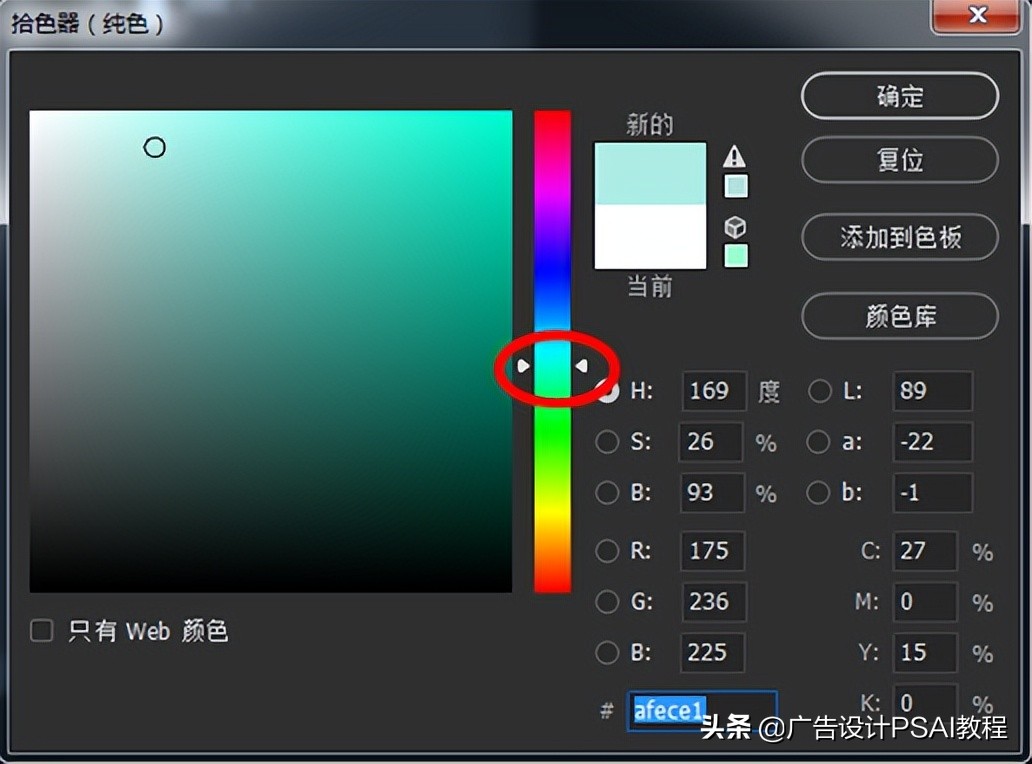
Task: Enable the only Web colors checkbox
Action: click(x=41, y=630)
